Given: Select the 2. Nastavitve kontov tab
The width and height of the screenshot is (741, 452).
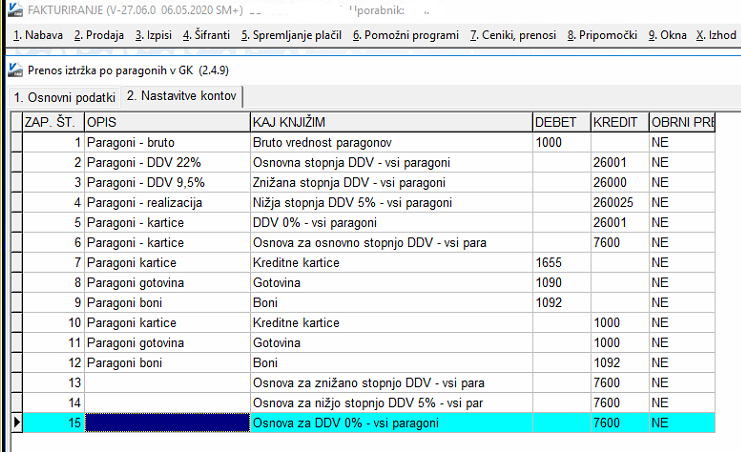Looking at the screenshot, I should pos(183,97).
